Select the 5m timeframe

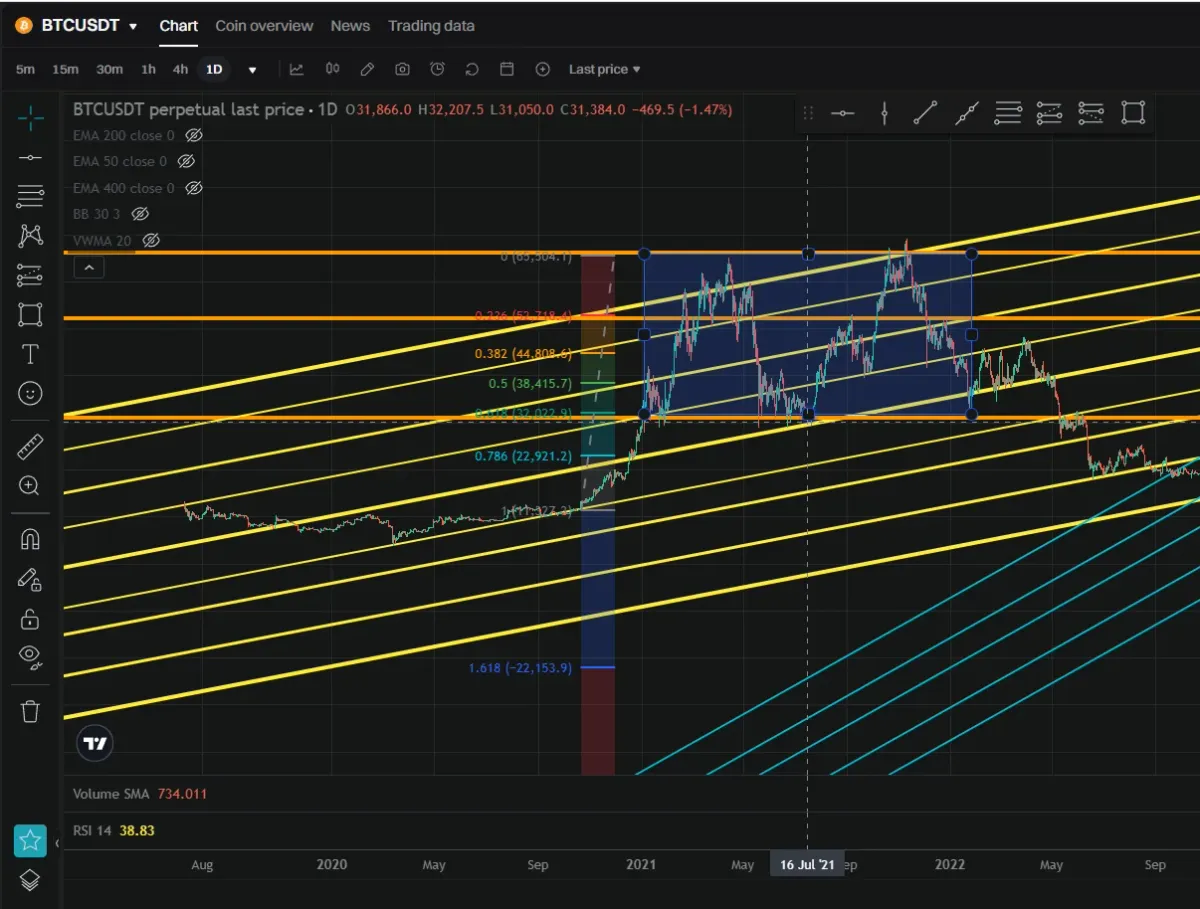click(25, 69)
